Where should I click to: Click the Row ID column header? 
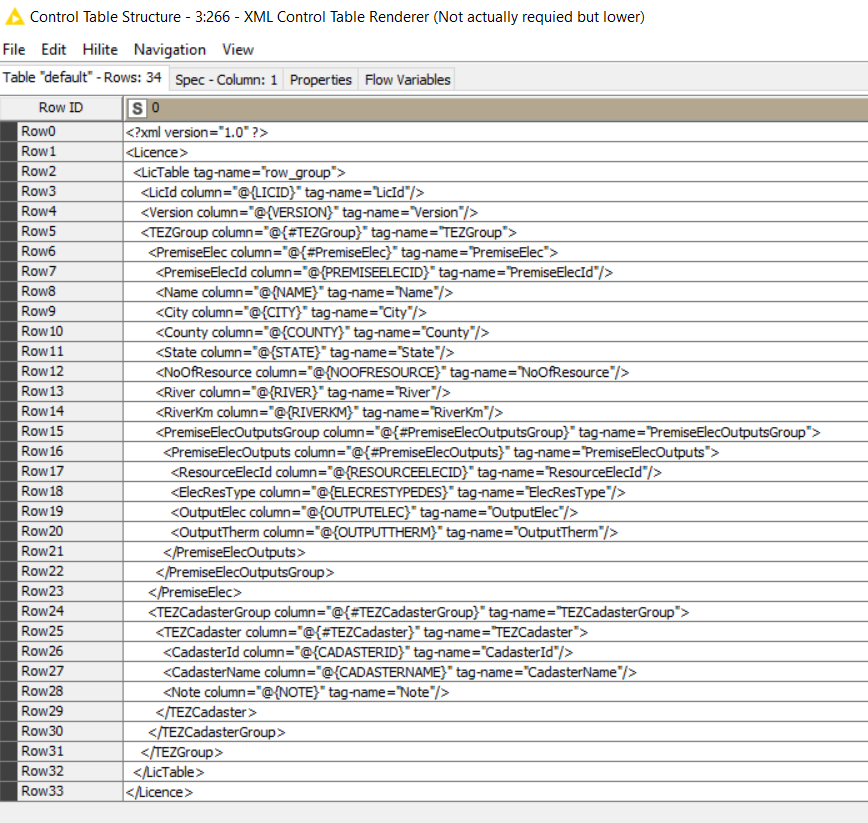tap(61, 108)
